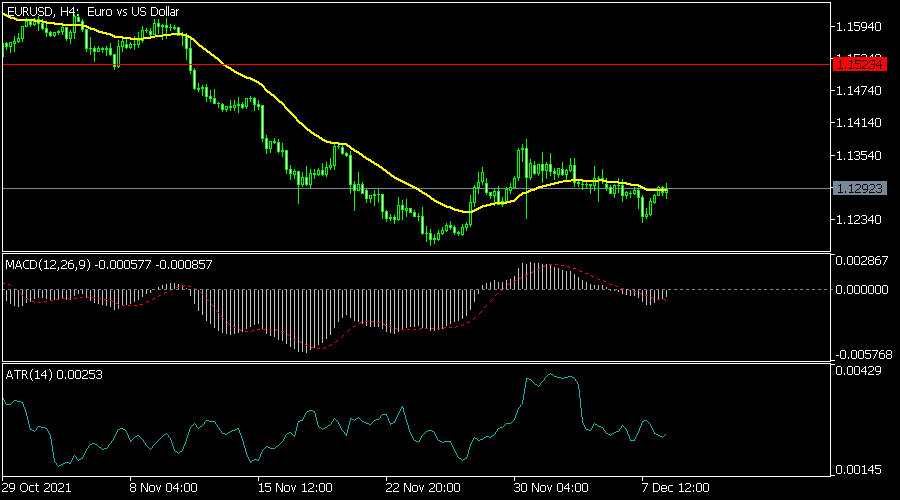Click the 15 Nov 12:00 time label
The image size is (900, 500).
(295, 488)
